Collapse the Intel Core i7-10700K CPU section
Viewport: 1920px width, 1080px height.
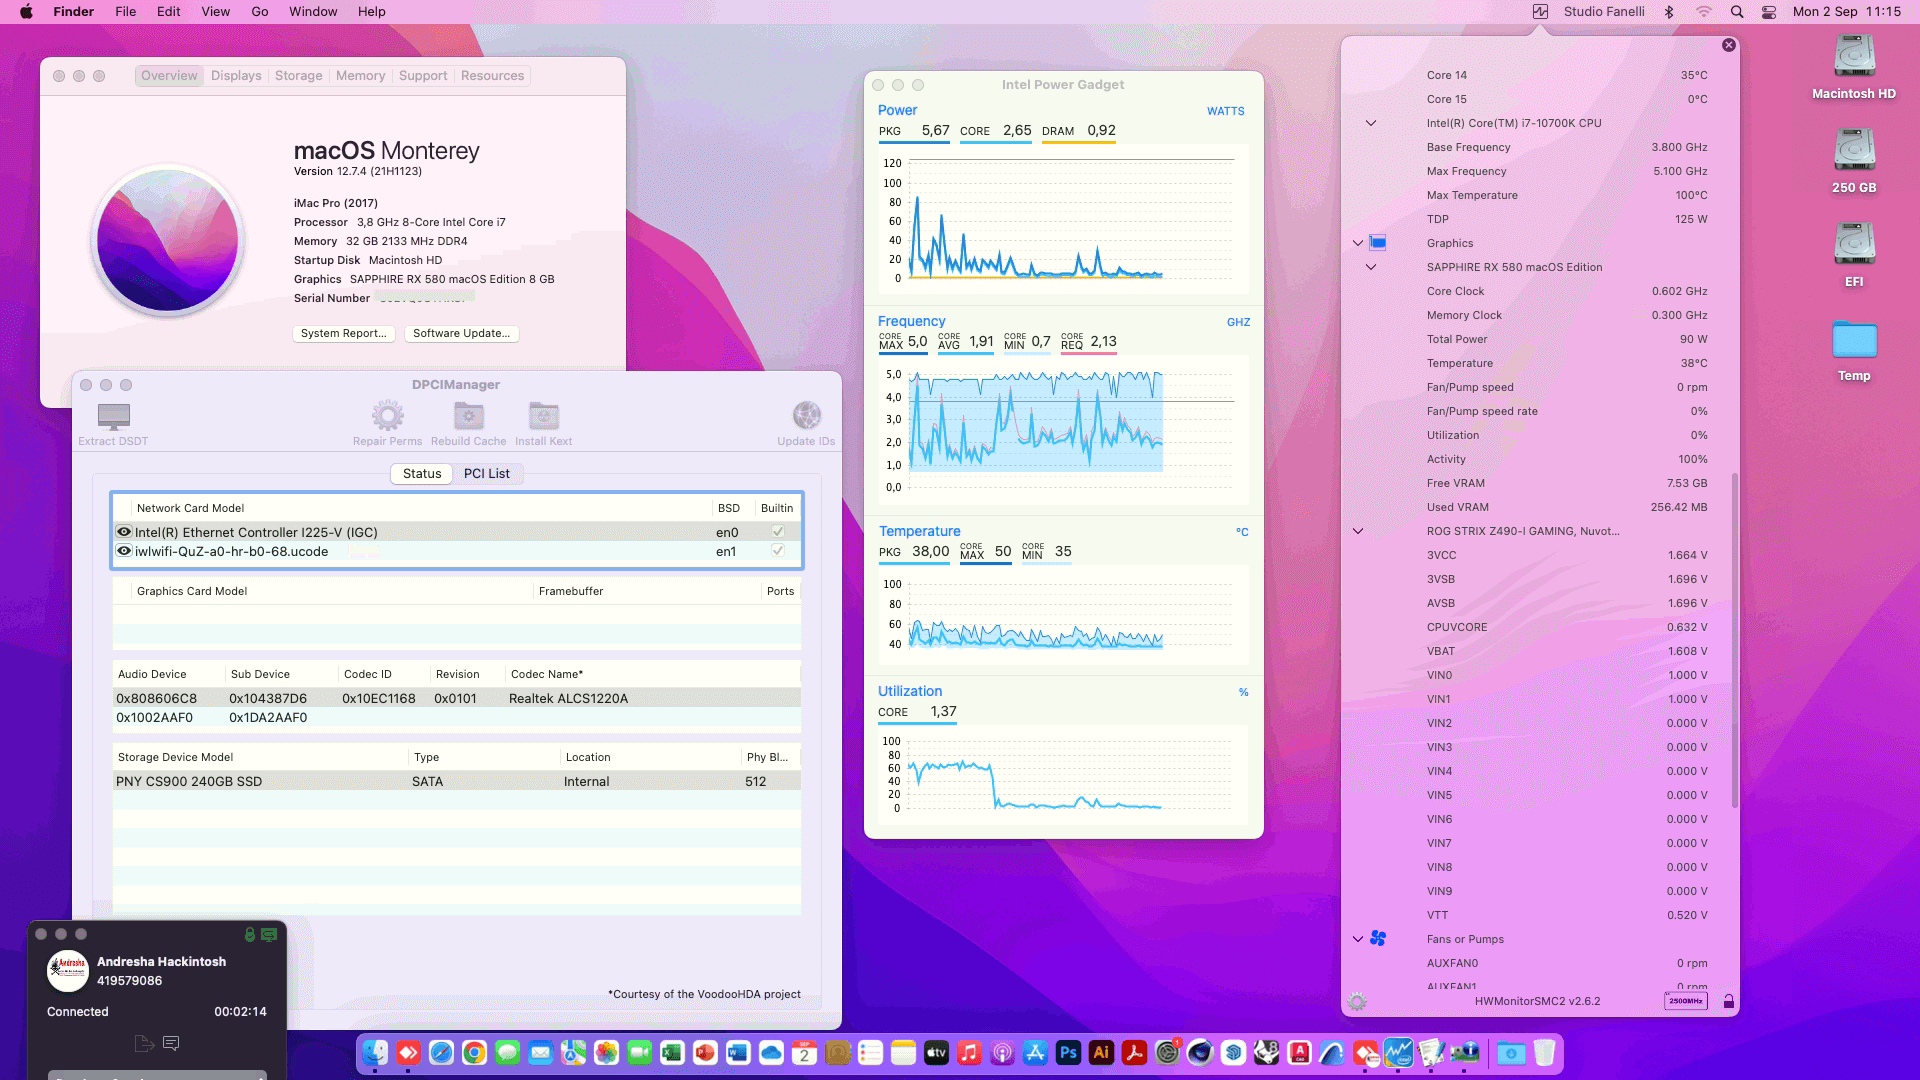click(x=1369, y=123)
